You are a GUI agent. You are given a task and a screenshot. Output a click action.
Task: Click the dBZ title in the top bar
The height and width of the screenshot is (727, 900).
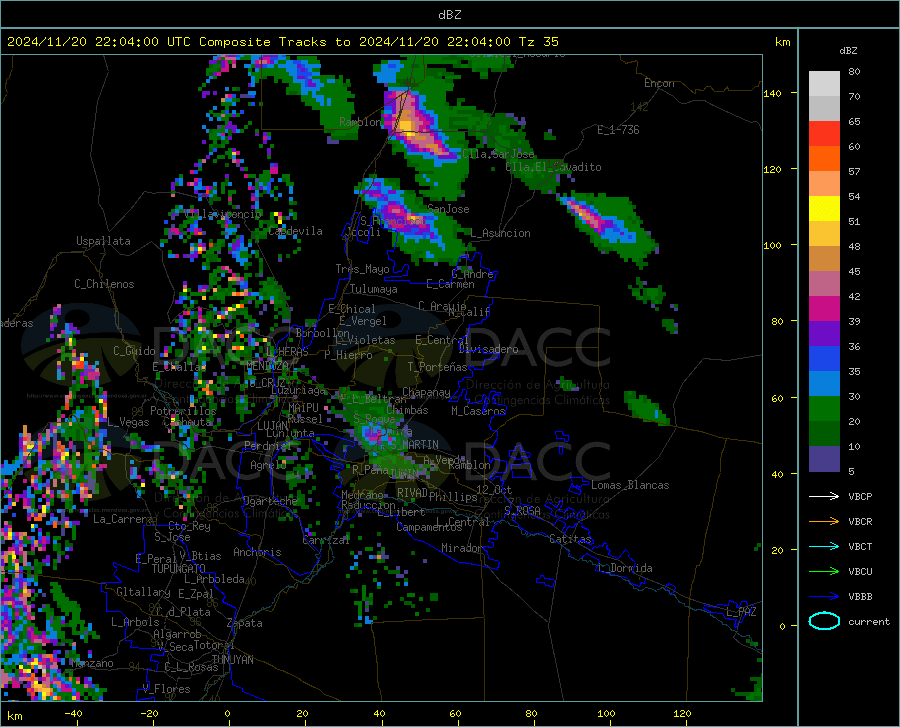click(x=449, y=15)
